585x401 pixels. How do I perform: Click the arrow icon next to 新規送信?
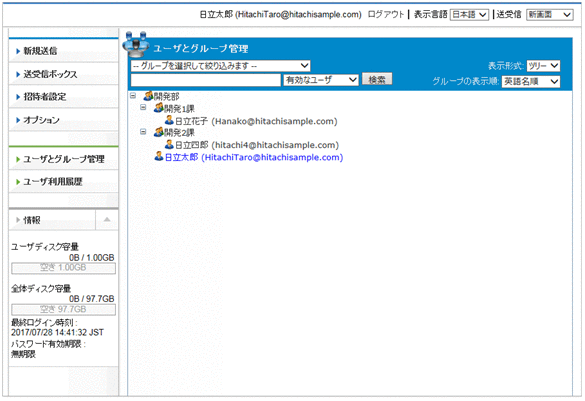(x=18, y=51)
